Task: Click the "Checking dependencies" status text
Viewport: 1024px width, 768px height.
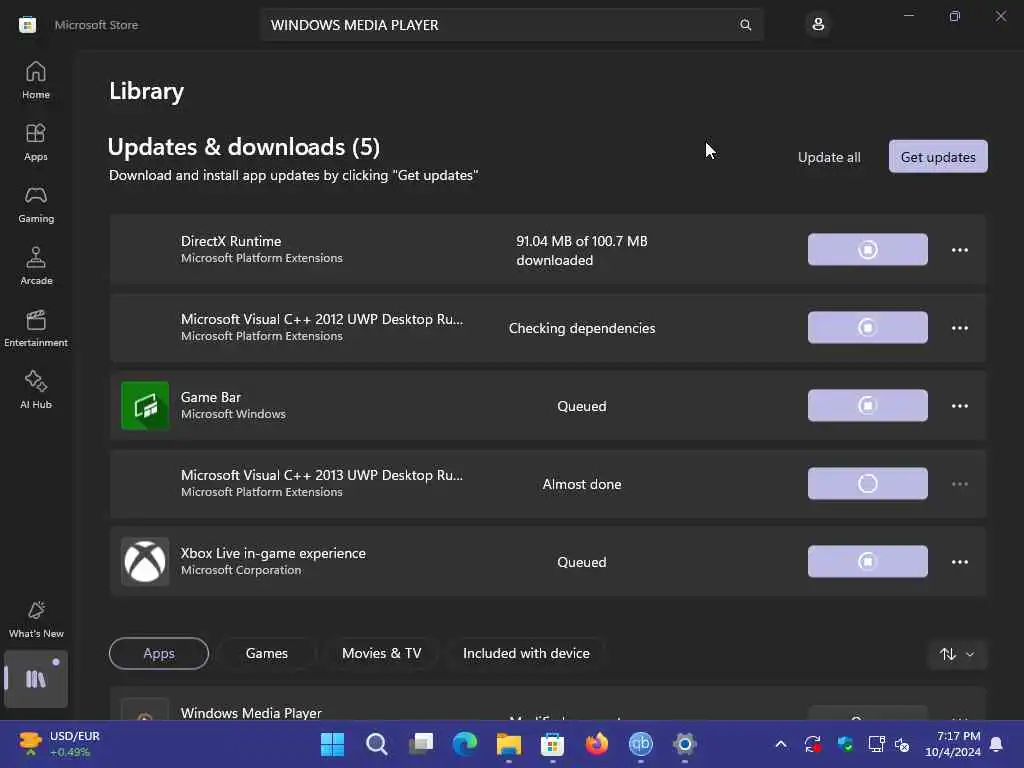Action: click(582, 328)
